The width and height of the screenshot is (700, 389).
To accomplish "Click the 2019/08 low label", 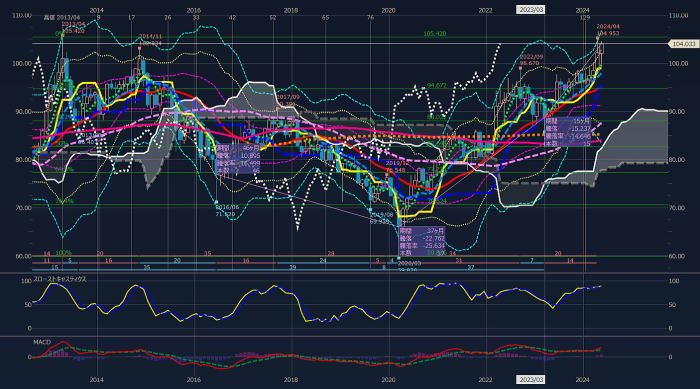I will coord(381,218).
